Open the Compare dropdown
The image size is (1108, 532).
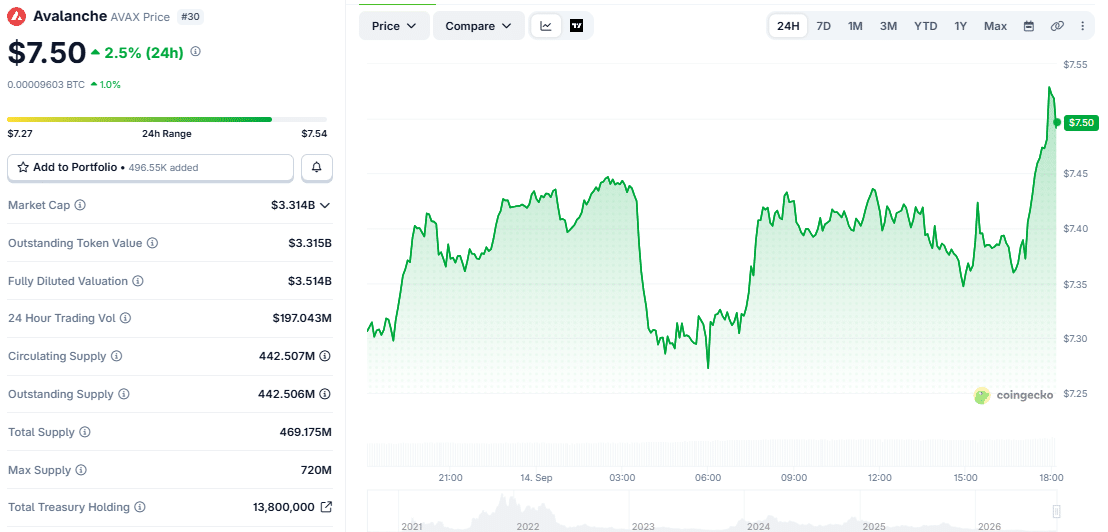tap(478, 26)
